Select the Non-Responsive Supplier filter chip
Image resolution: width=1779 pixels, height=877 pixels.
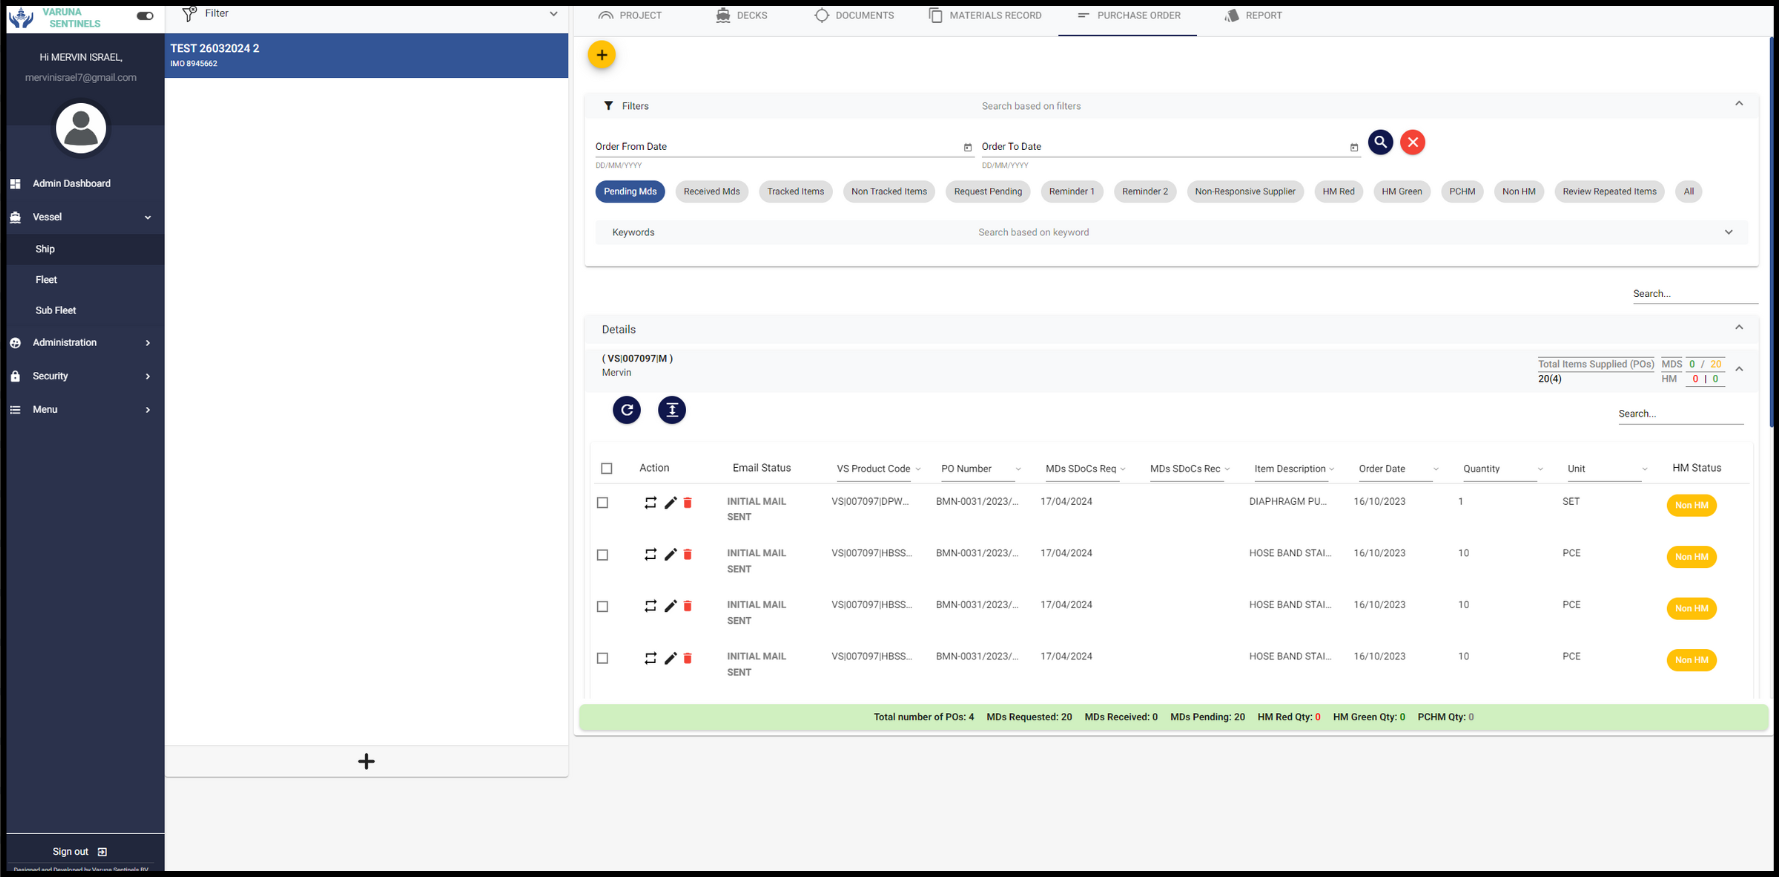1245,192
